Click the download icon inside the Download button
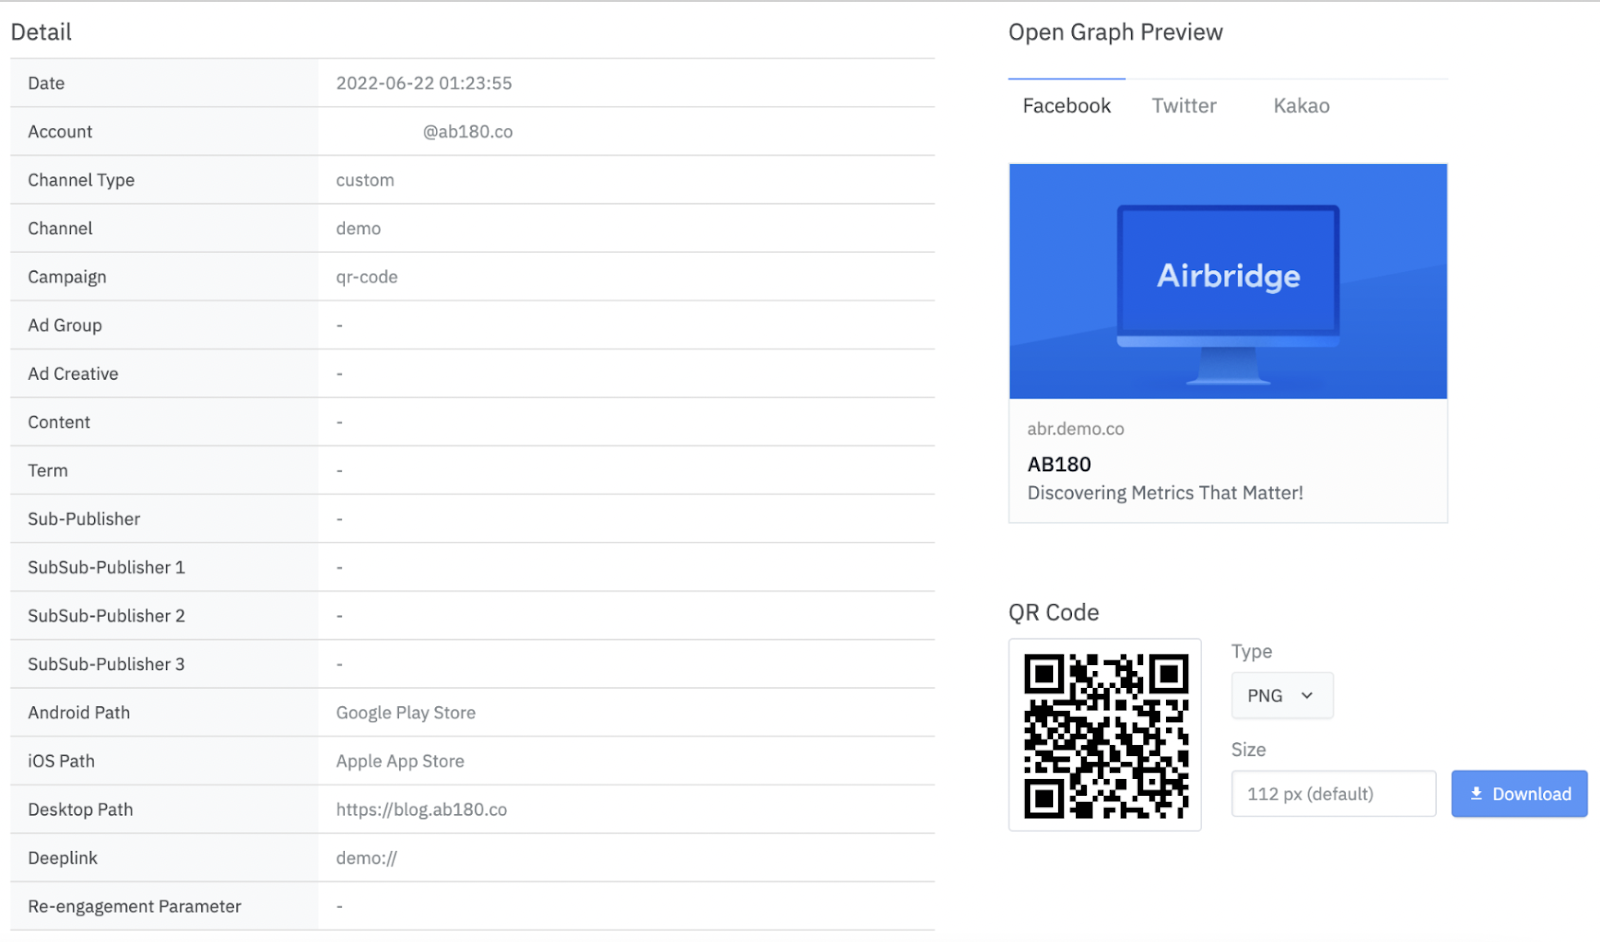The width and height of the screenshot is (1600, 942). click(1476, 793)
